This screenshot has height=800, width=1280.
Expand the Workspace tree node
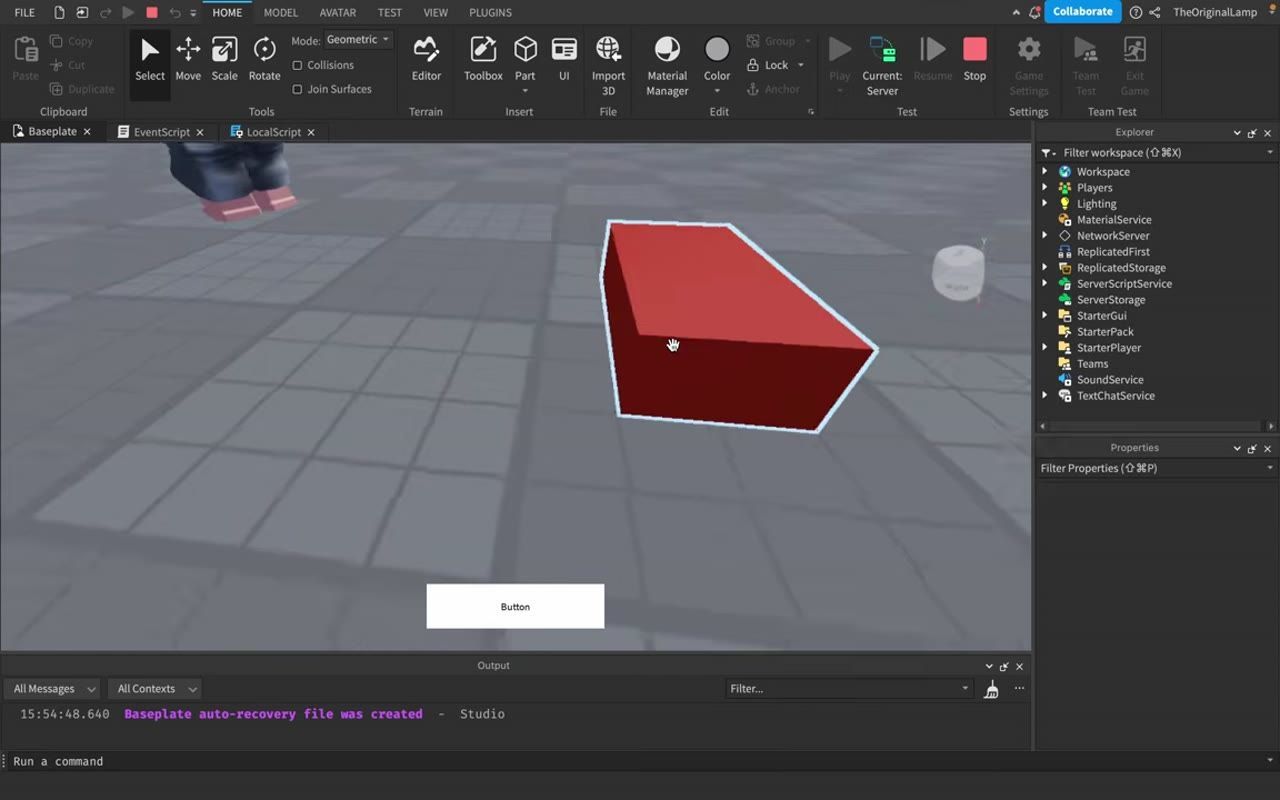click(x=1045, y=172)
